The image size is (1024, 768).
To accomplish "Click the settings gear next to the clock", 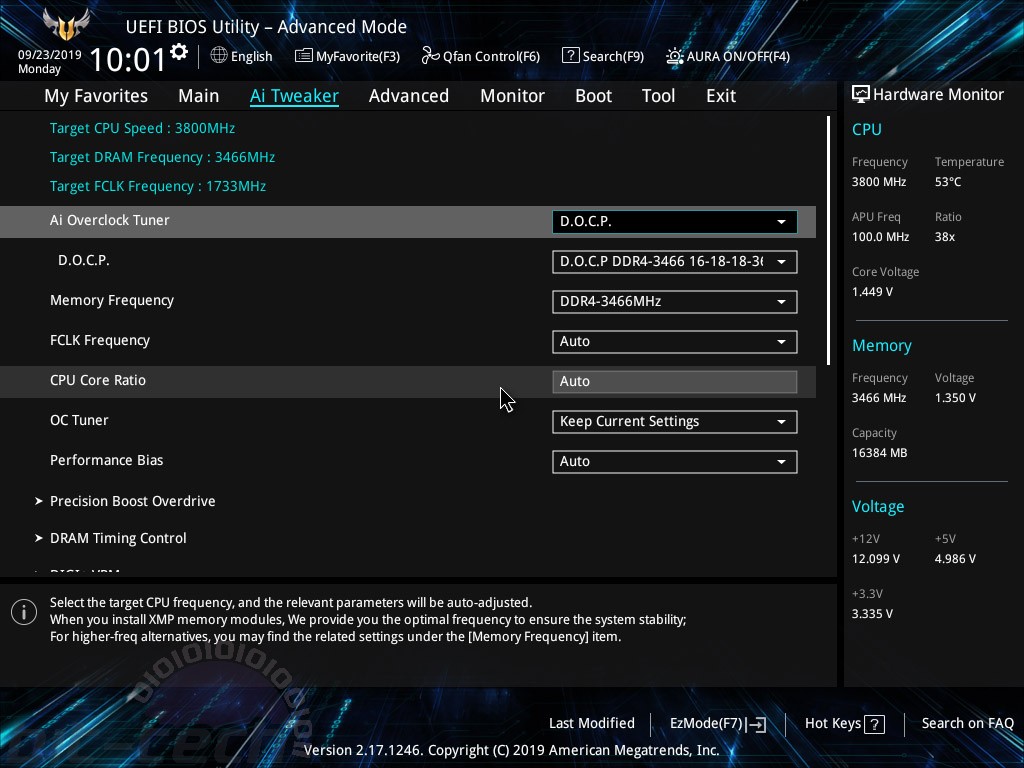I will [179, 52].
